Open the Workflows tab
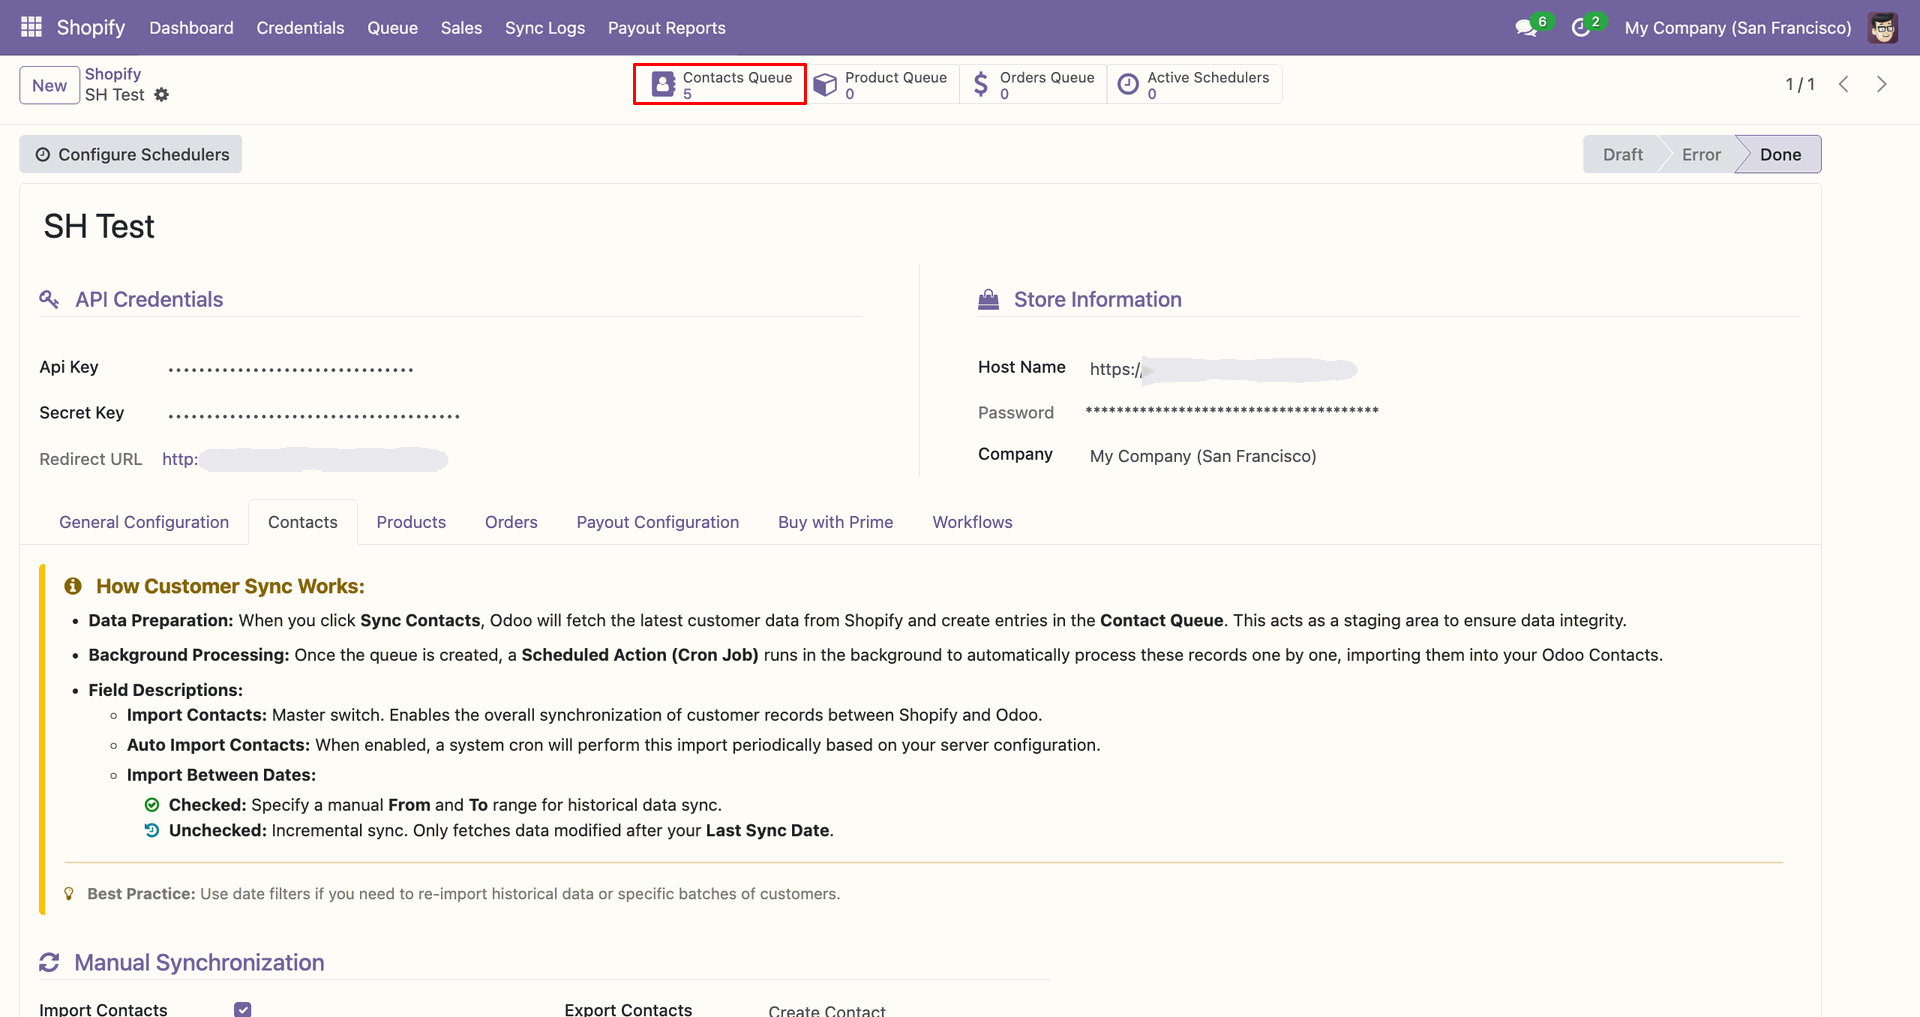The height and width of the screenshot is (1017, 1920). click(973, 522)
